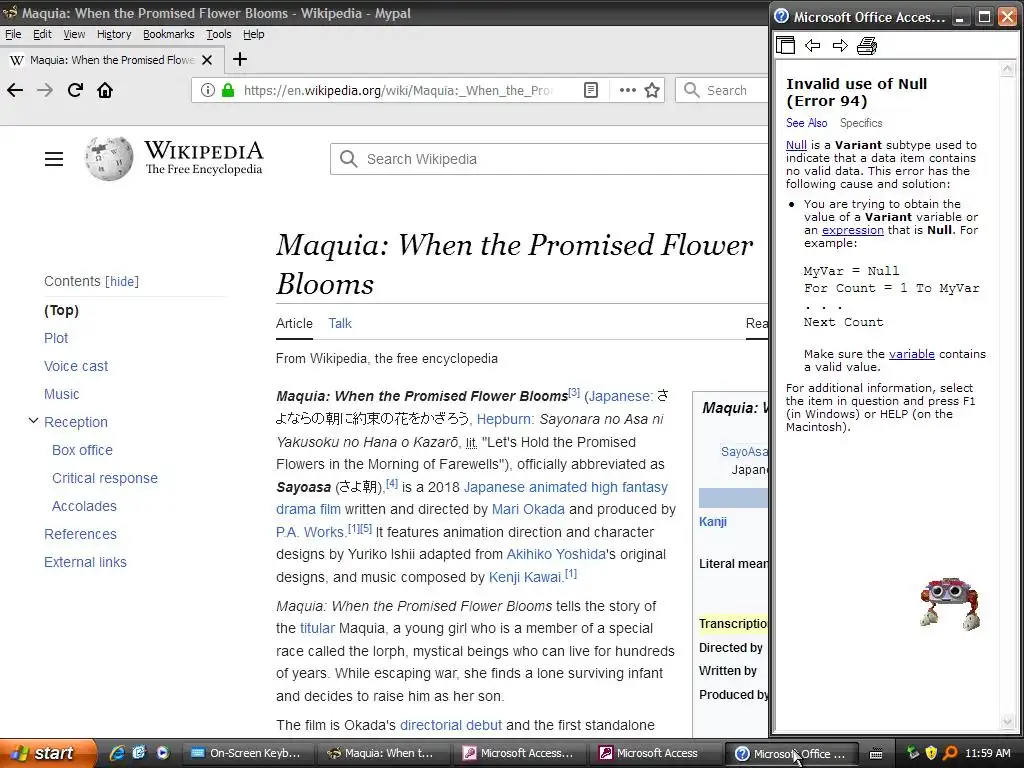Screen dimensions: 1024x768
Task: Open the Hepburn romanization link
Action: [x=505, y=419]
